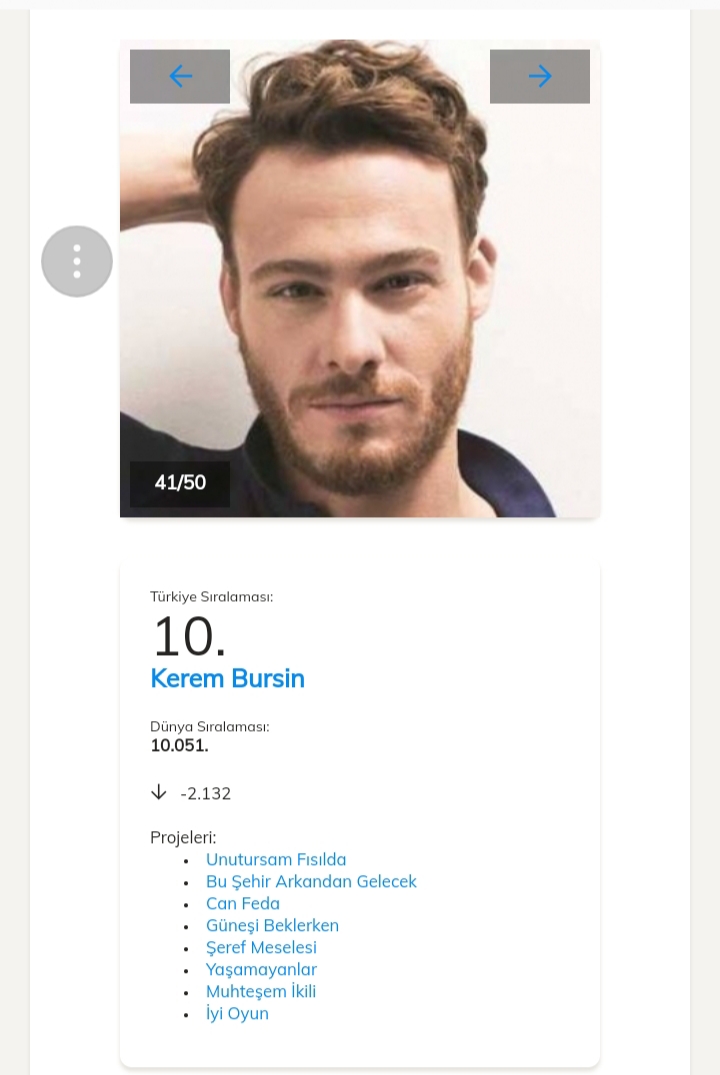Click the Şeref Meselesi link
The width and height of the screenshot is (720, 1075).
pyautogui.click(x=261, y=948)
